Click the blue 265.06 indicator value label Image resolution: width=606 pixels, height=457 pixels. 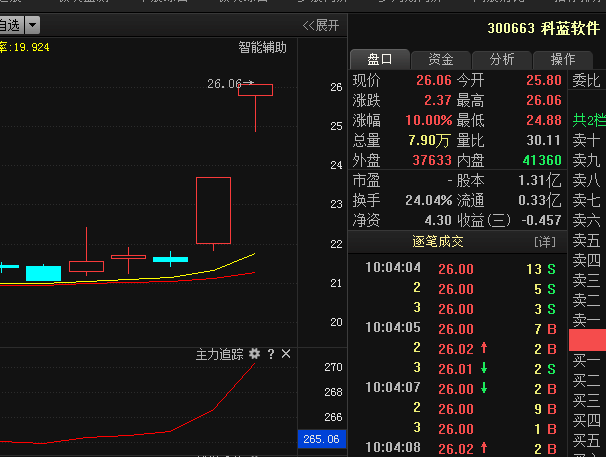[x=322, y=439]
